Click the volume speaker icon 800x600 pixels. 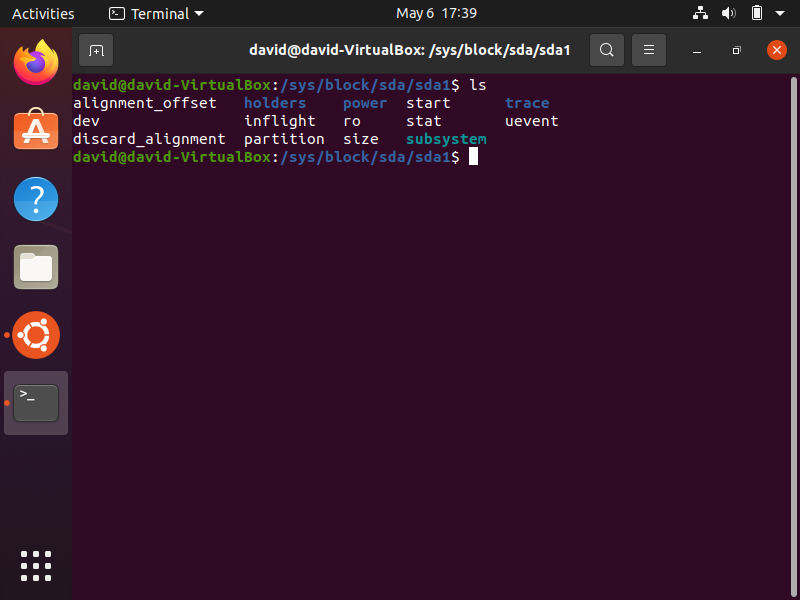(728, 13)
